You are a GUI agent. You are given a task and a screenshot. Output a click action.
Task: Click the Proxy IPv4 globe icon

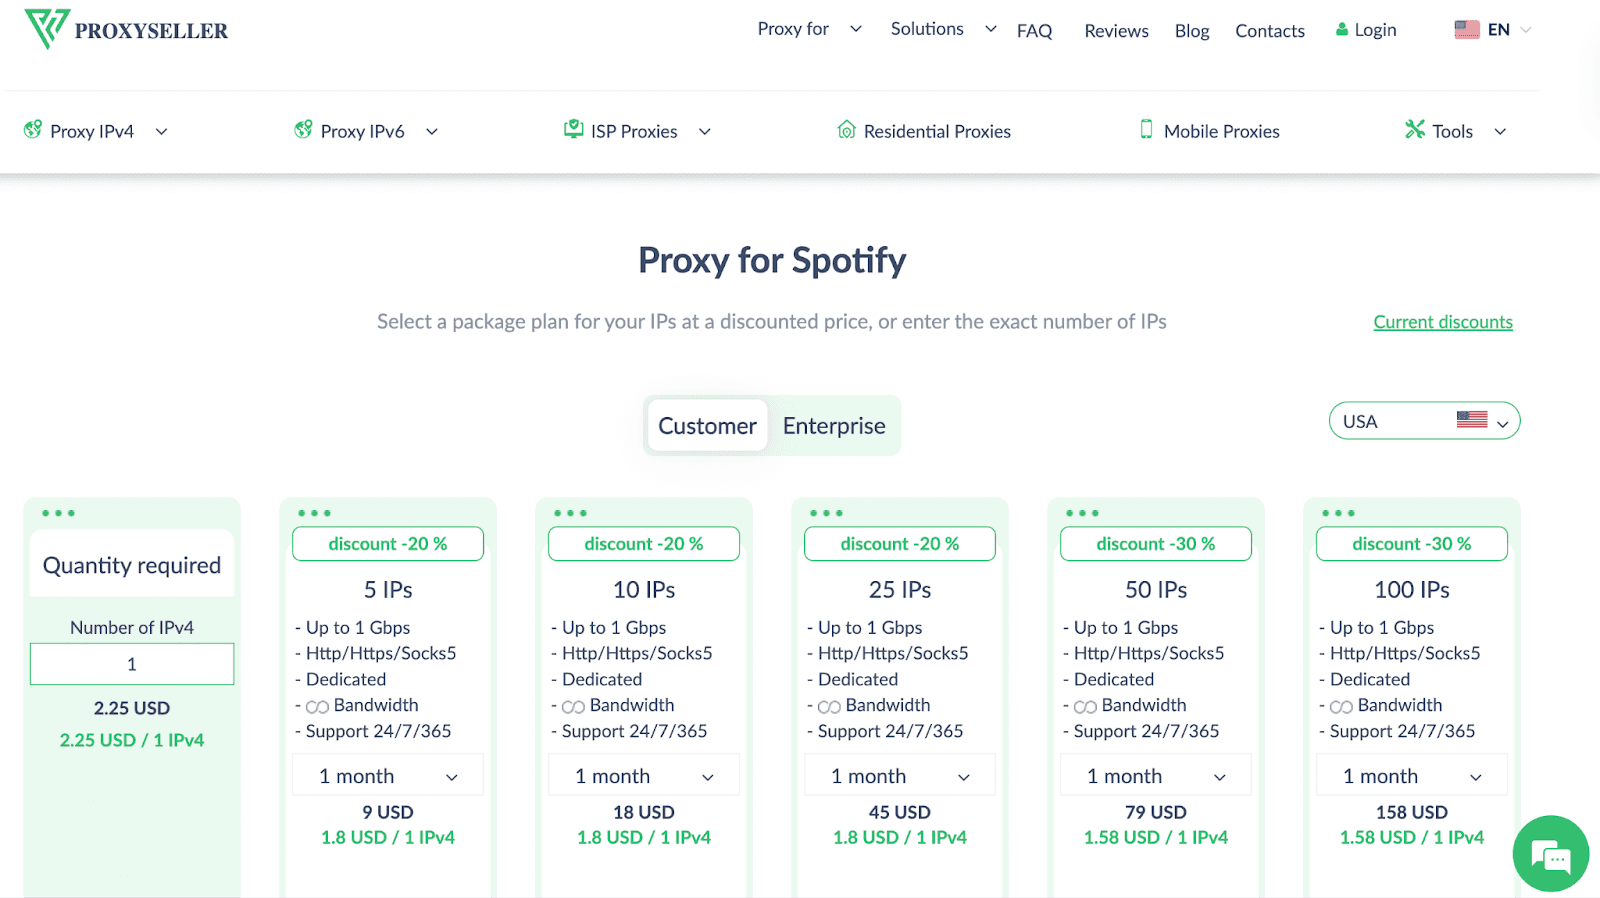[x=33, y=130]
